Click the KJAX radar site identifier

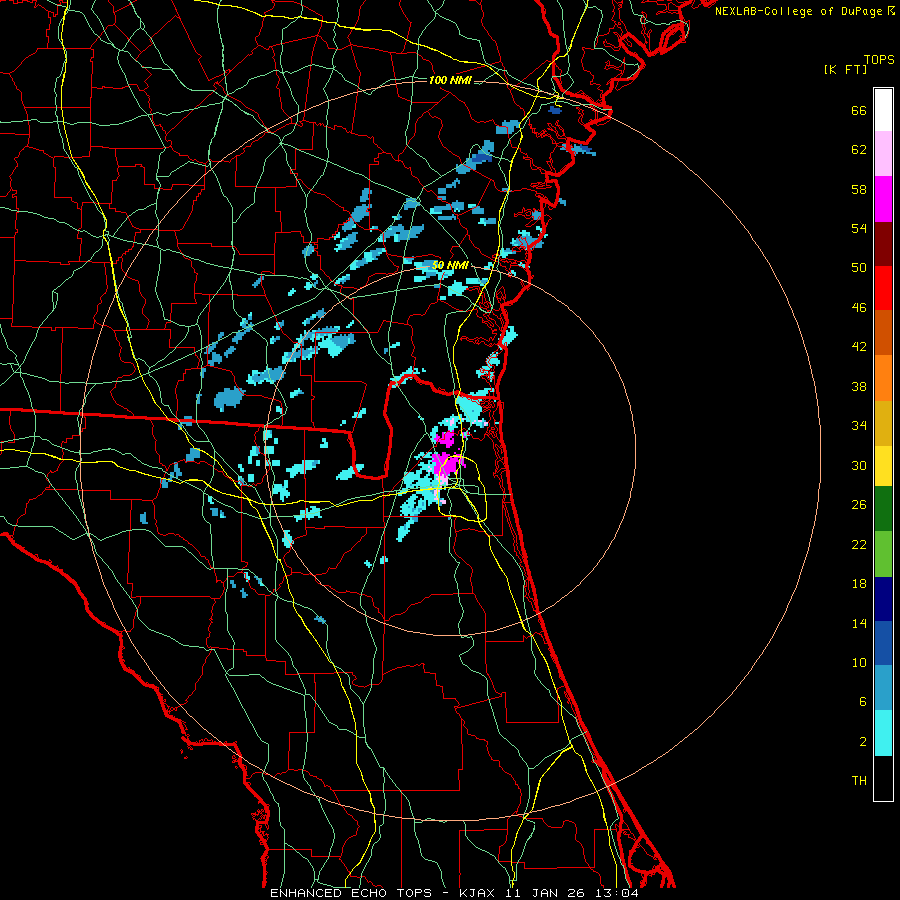pos(476,893)
